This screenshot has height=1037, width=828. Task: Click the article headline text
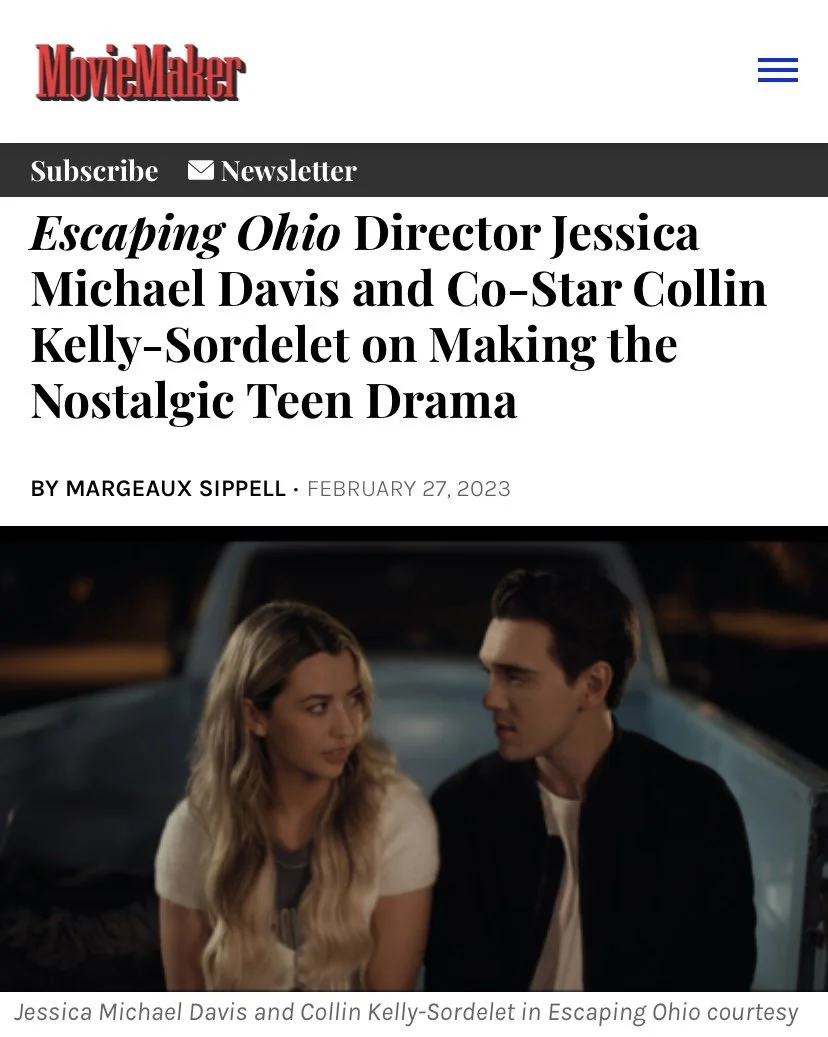click(399, 317)
